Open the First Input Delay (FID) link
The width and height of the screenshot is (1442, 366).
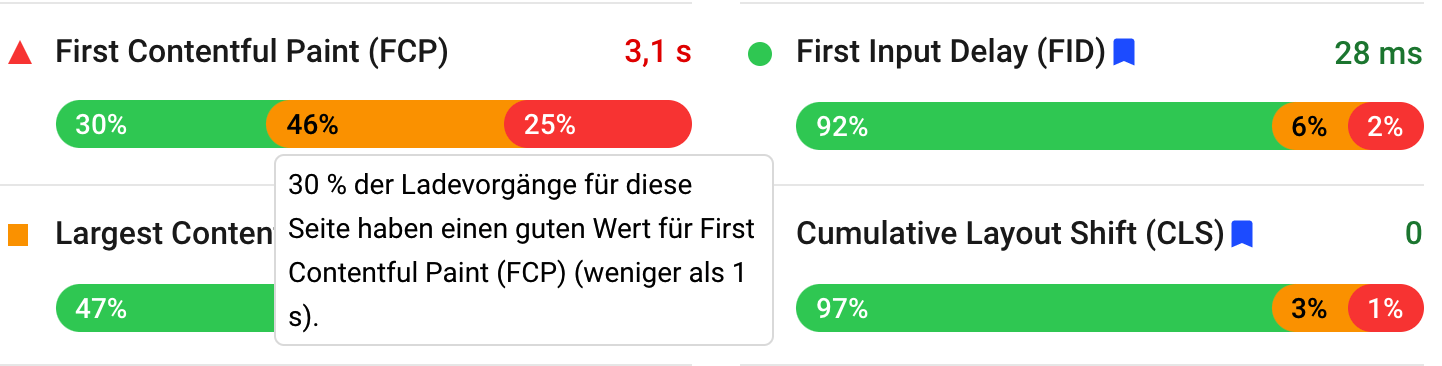(x=951, y=53)
